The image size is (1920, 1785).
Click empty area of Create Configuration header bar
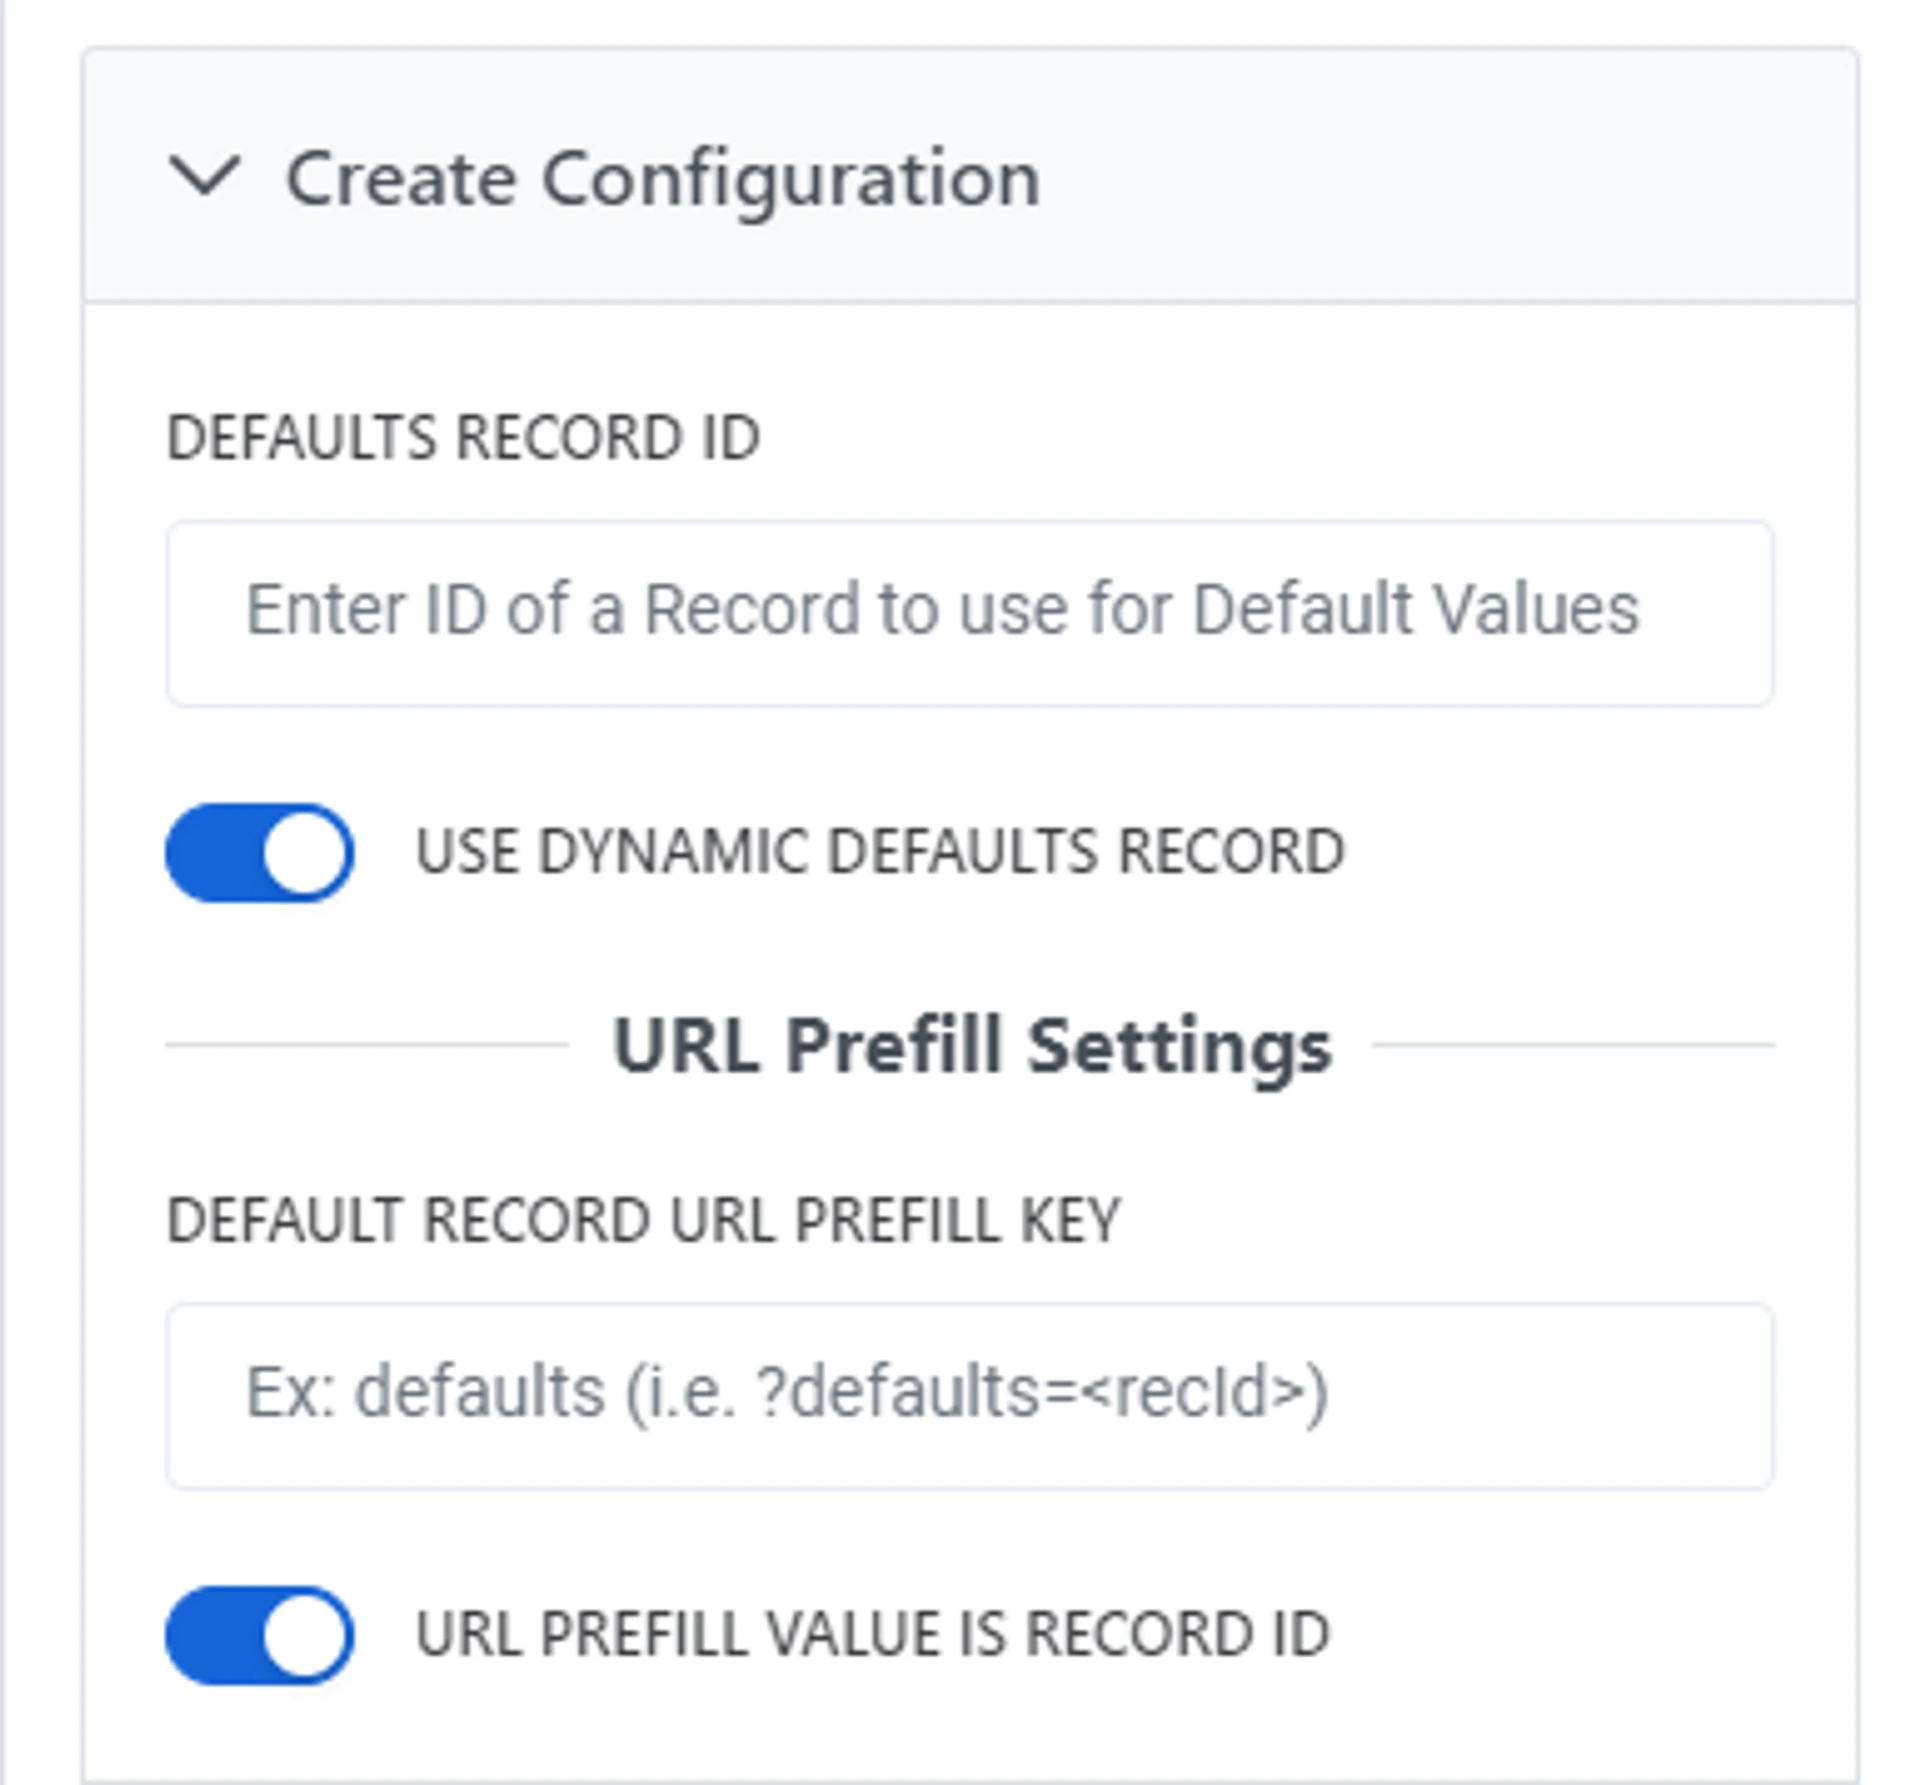pos(1450,176)
